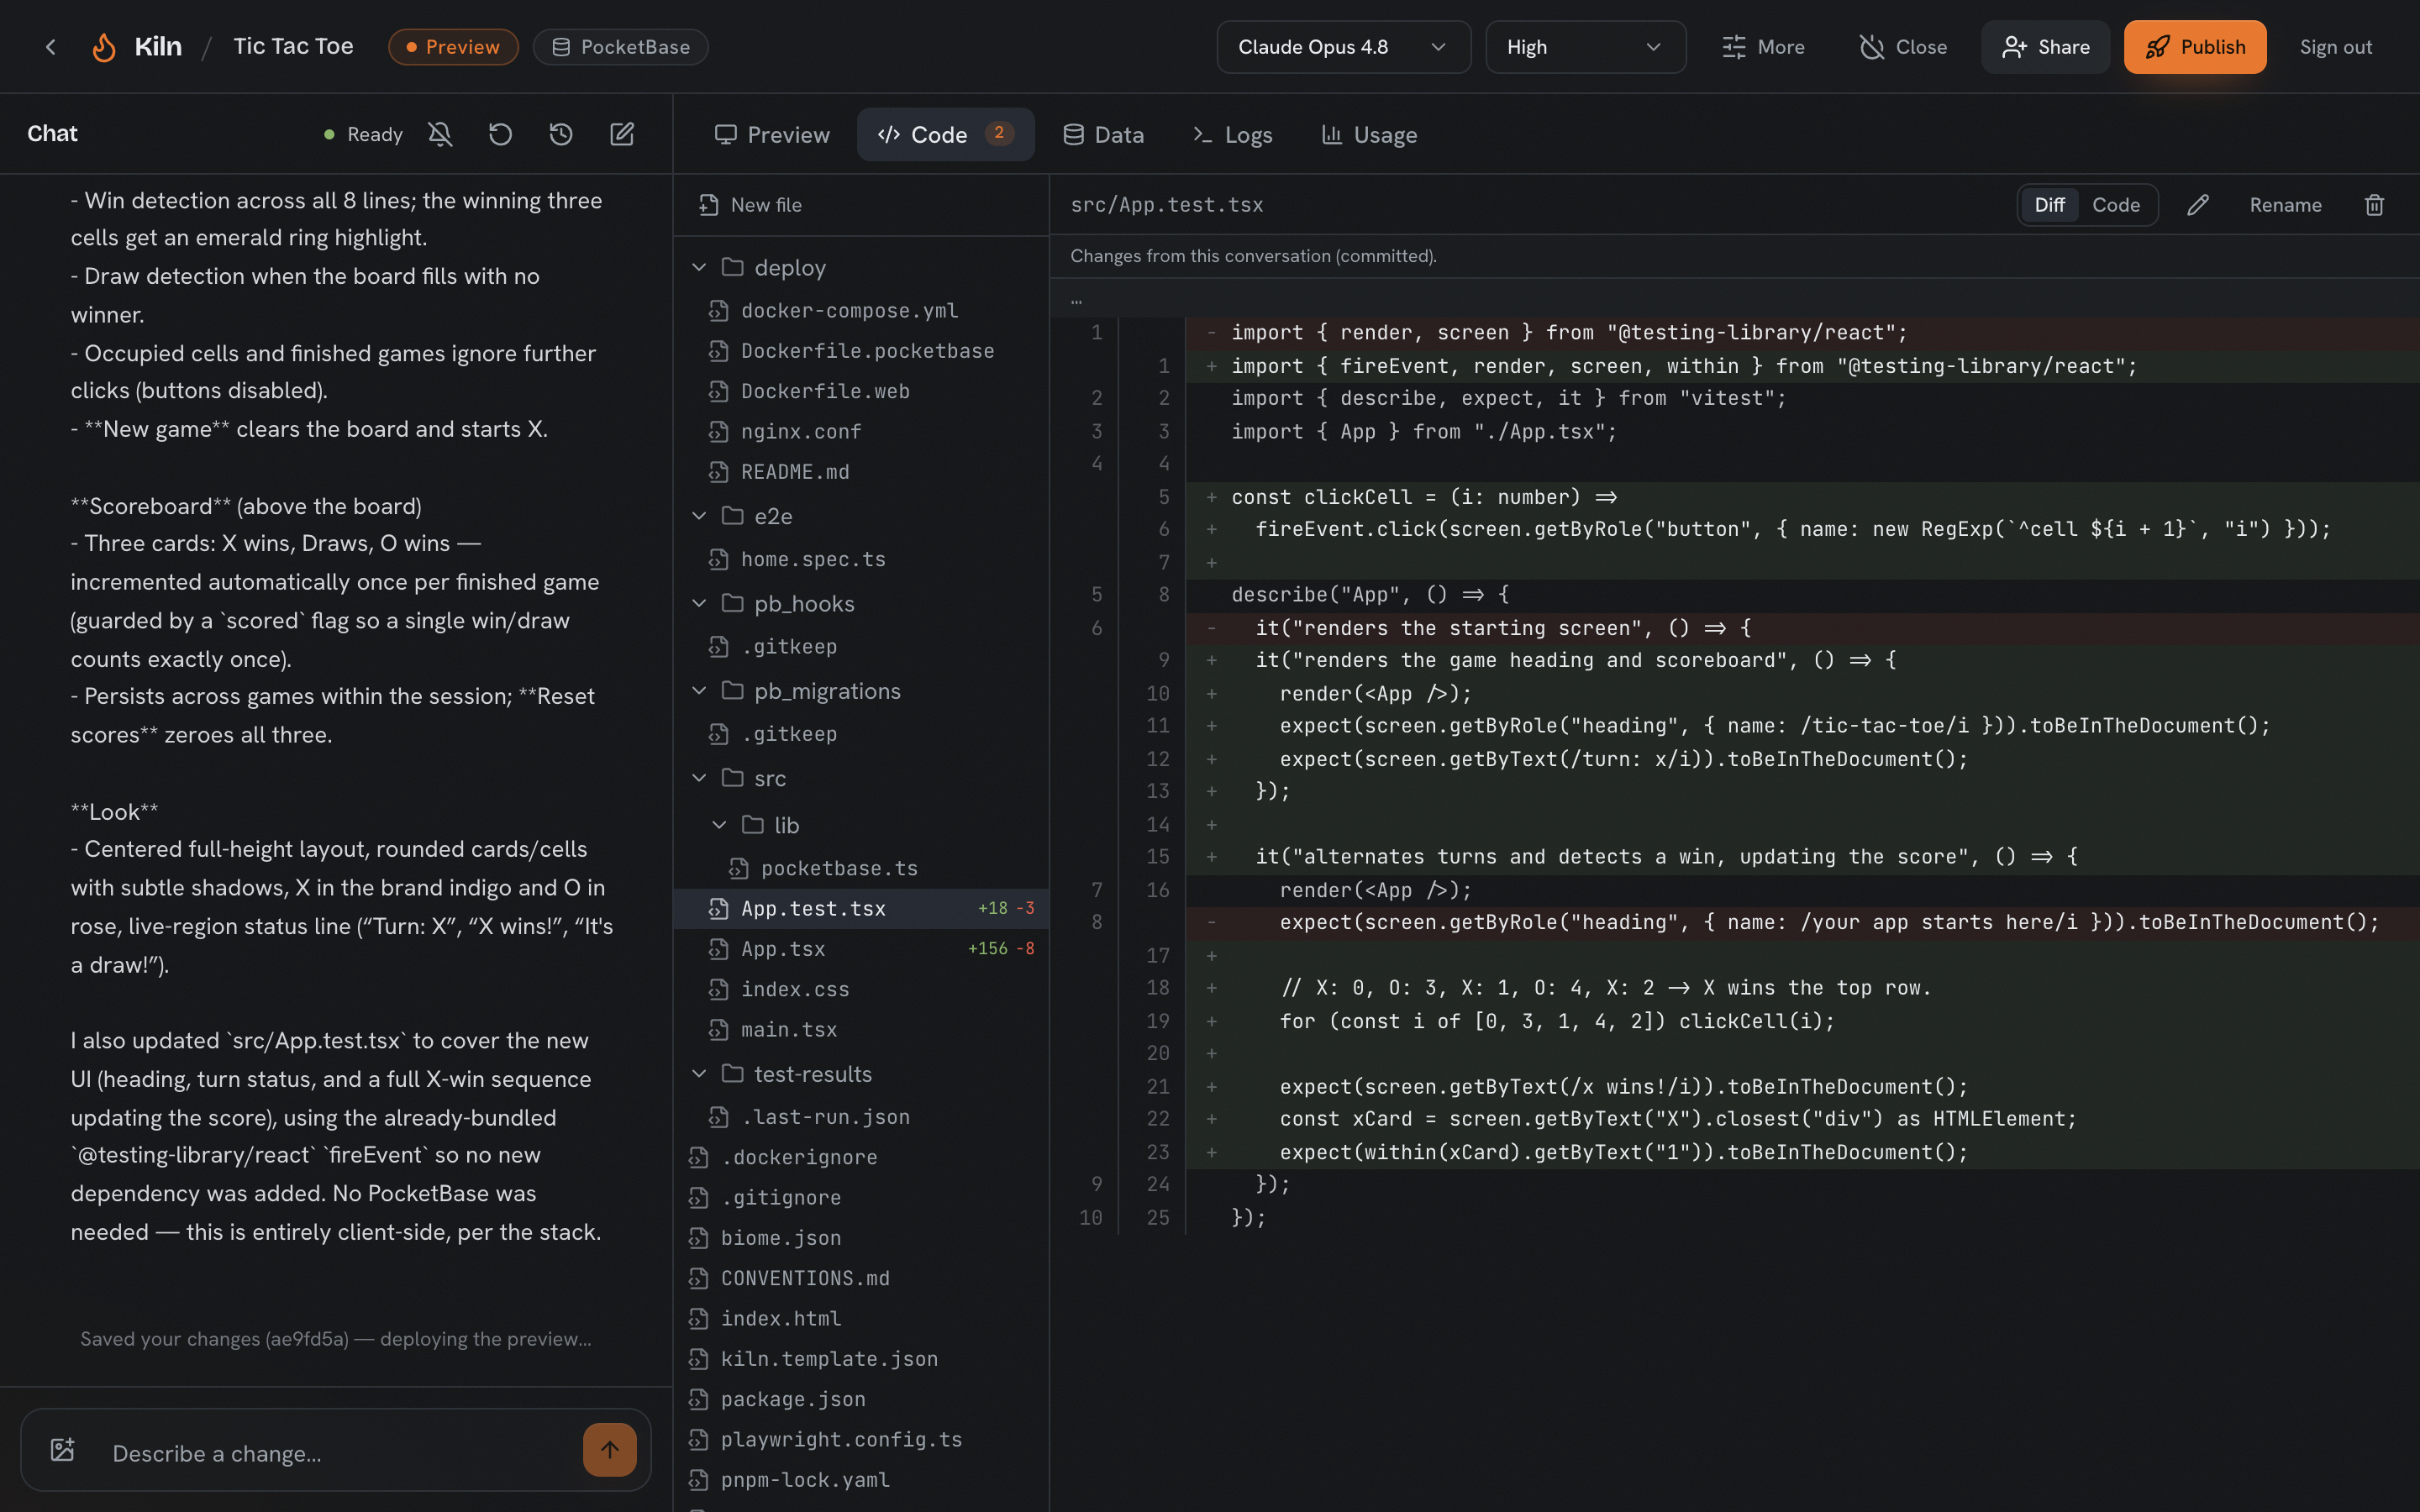Image resolution: width=2420 pixels, height=1512 pixels.
Task: Open package.json in the file tree
Action: click(x=792, y=1399)
